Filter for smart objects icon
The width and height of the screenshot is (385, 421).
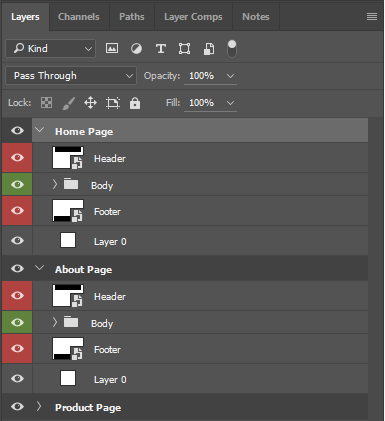click(x=209, y=49)
